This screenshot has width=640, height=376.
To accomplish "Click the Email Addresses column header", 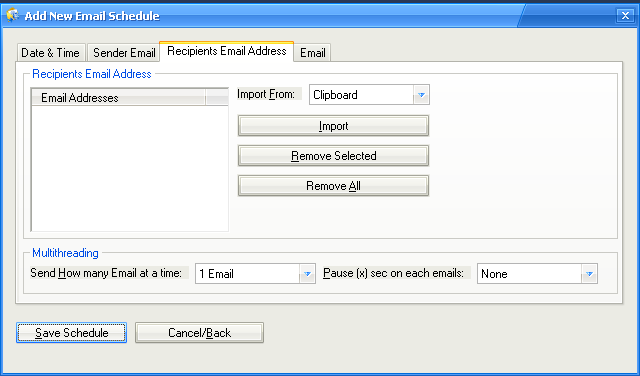I will click(x=118, y=98).
